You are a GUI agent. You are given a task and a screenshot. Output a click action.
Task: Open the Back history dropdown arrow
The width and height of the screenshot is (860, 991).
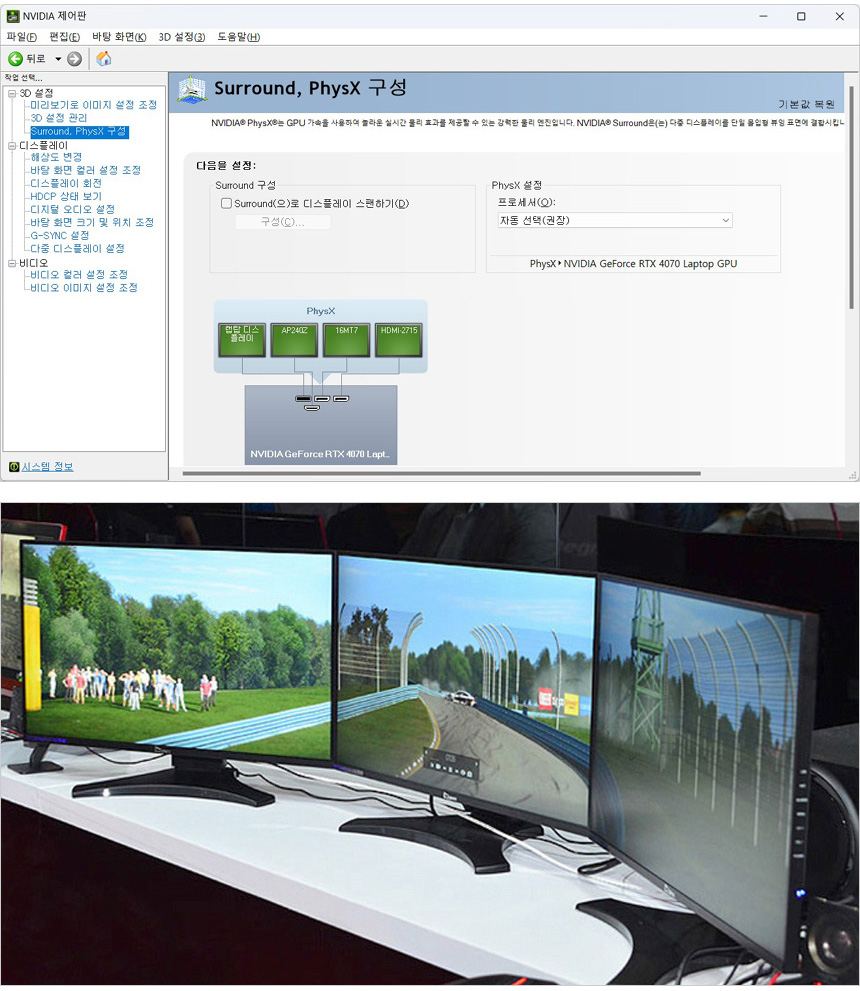(x=58, y=59)
